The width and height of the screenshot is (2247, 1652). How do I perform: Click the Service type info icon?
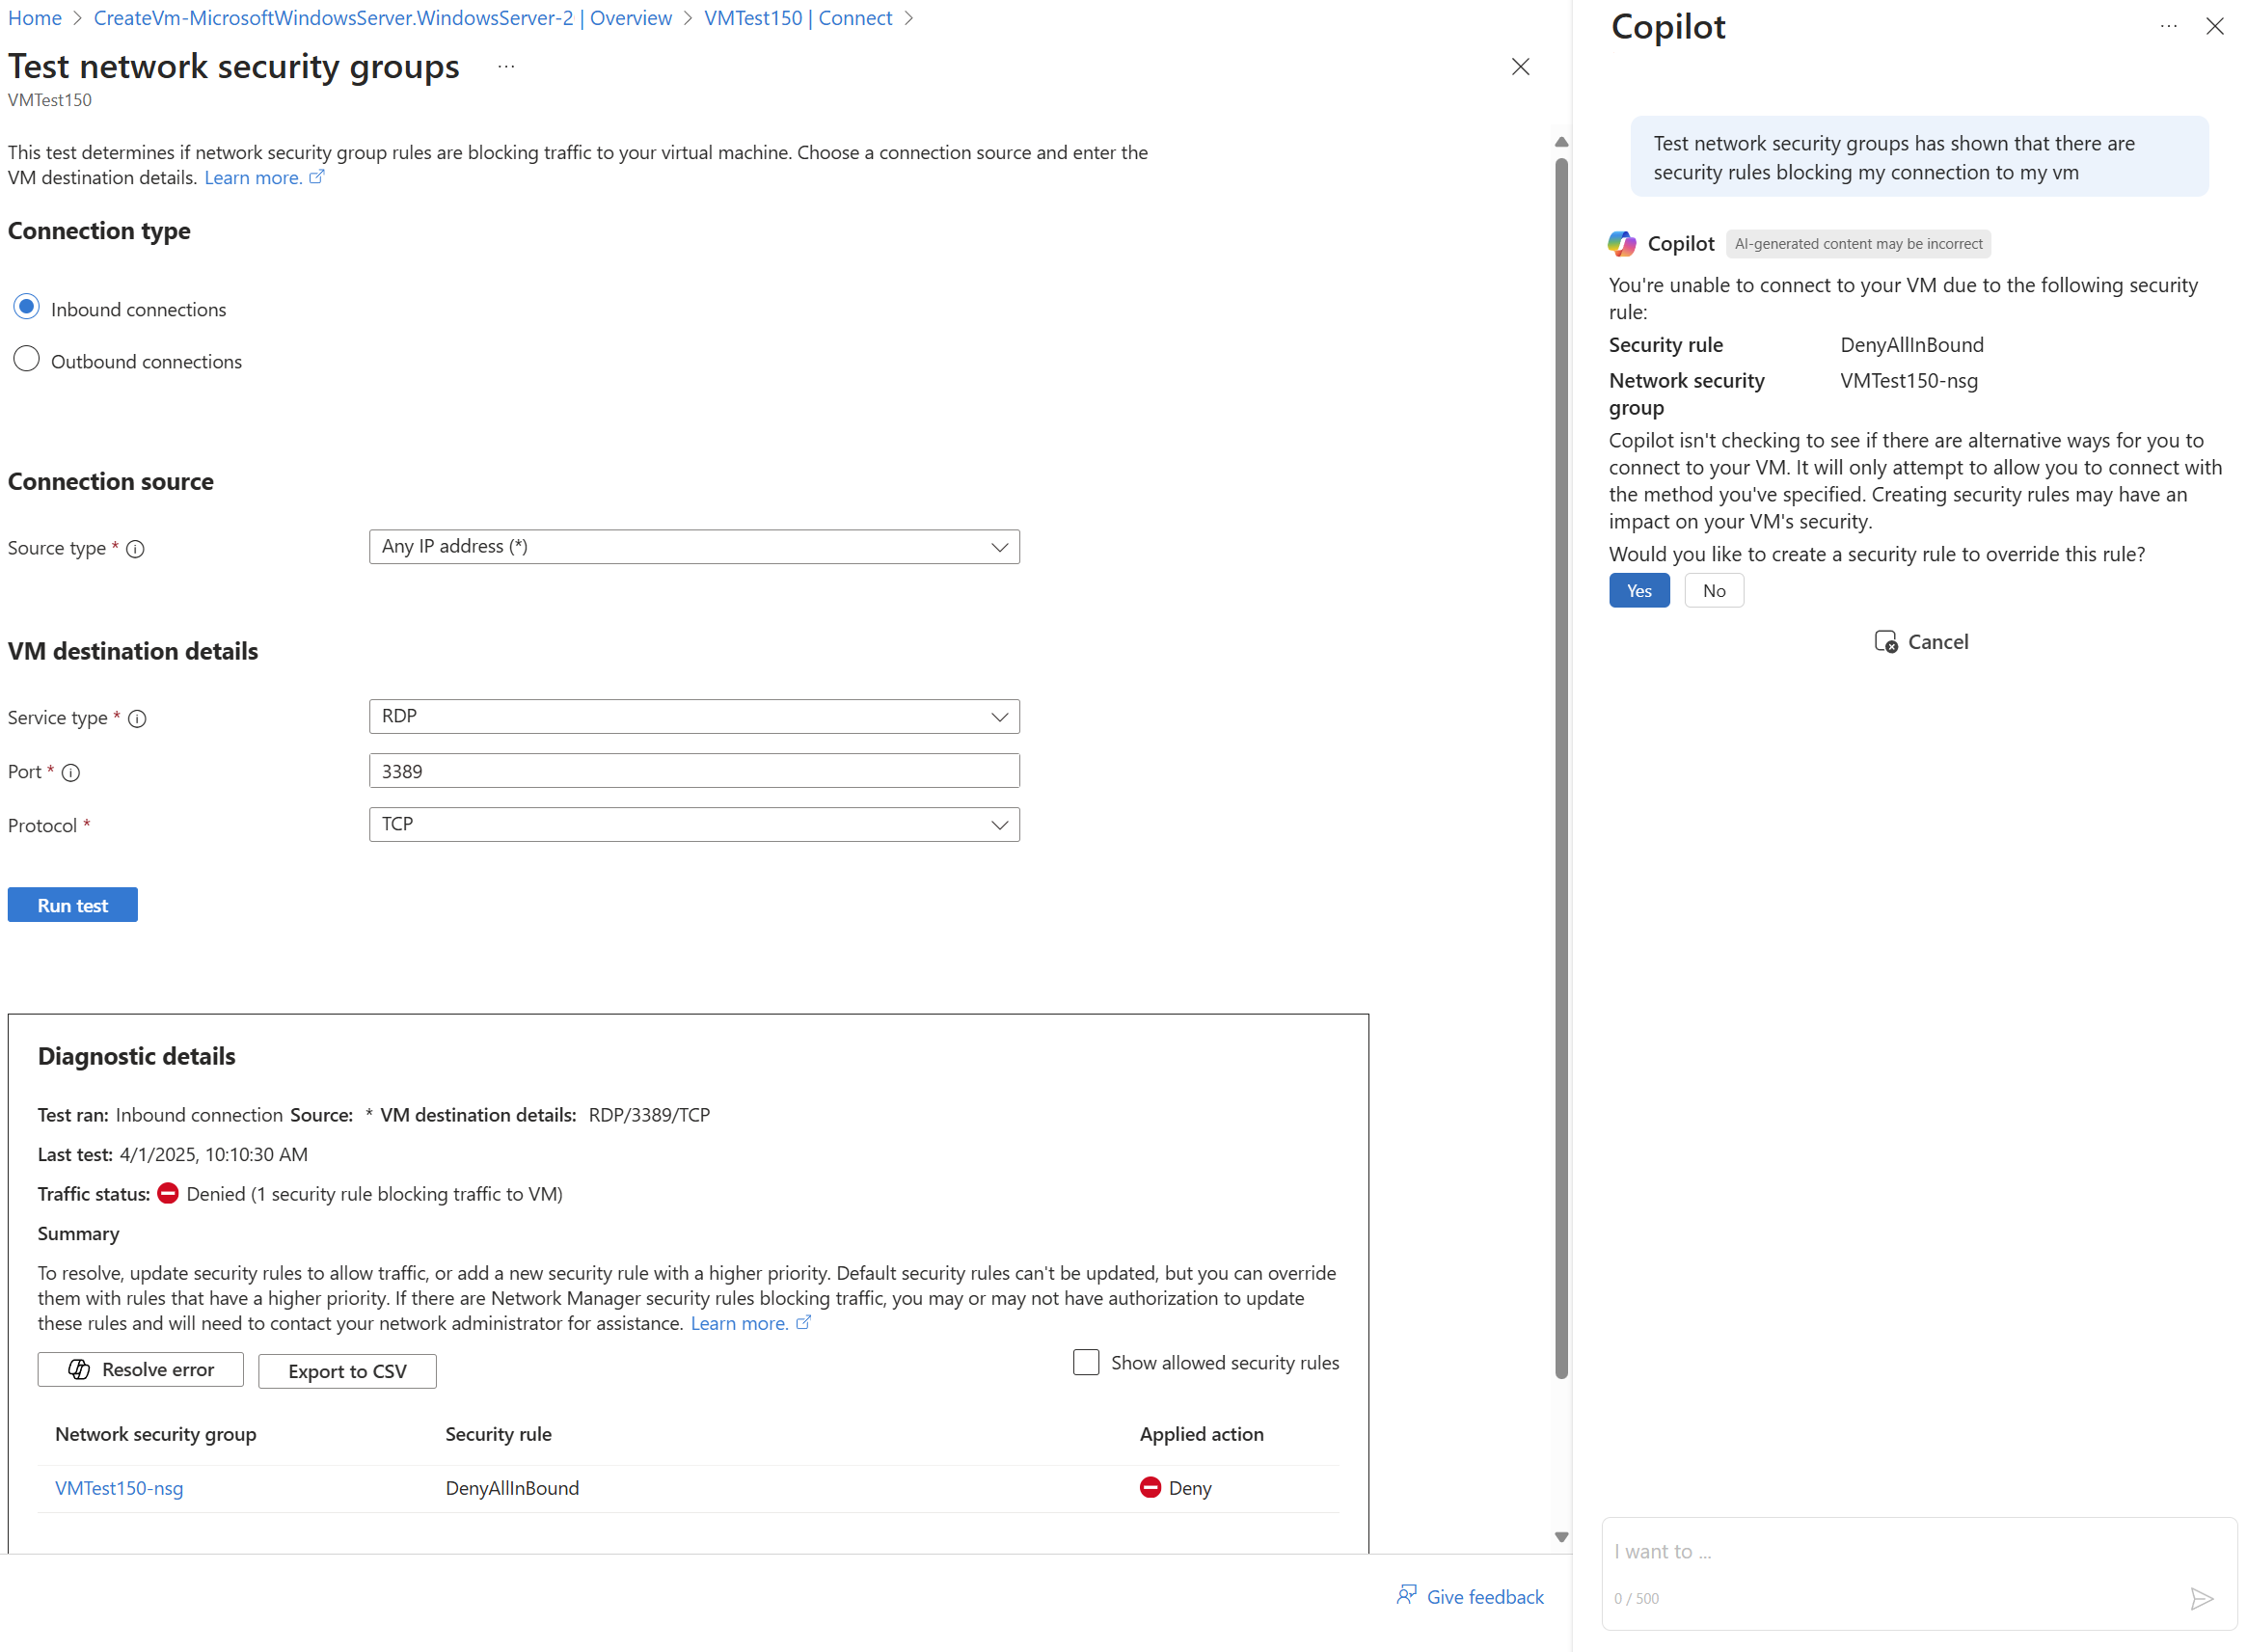[137, 719]
